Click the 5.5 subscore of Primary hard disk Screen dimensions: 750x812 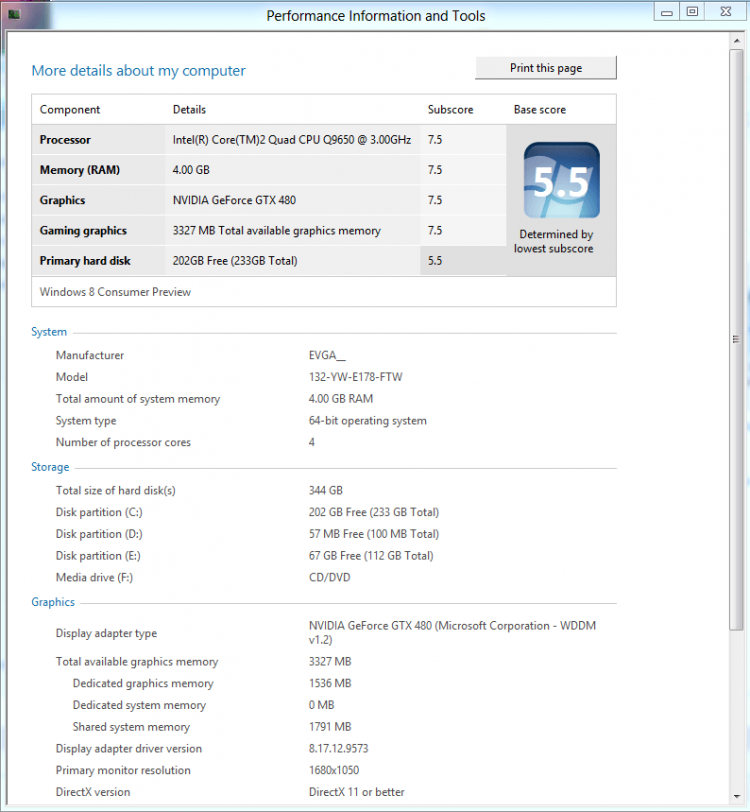point(435,260)
